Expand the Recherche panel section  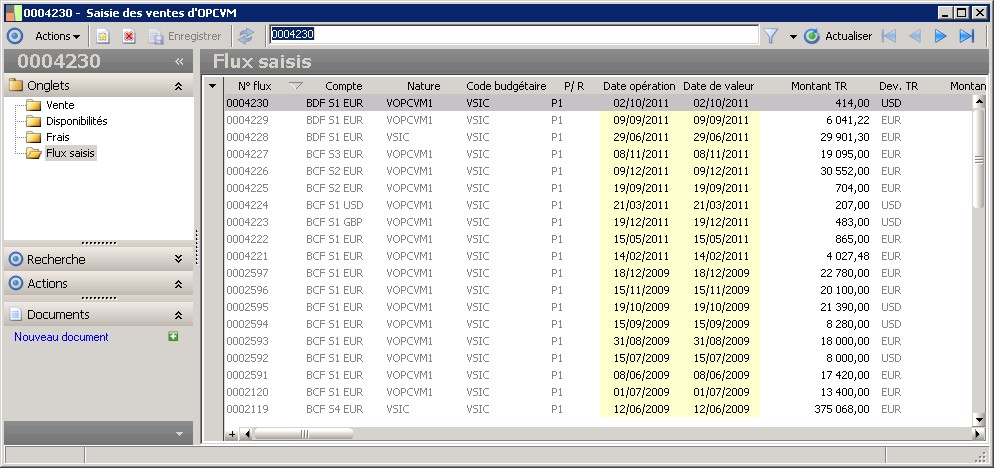(x=178, y=259)
